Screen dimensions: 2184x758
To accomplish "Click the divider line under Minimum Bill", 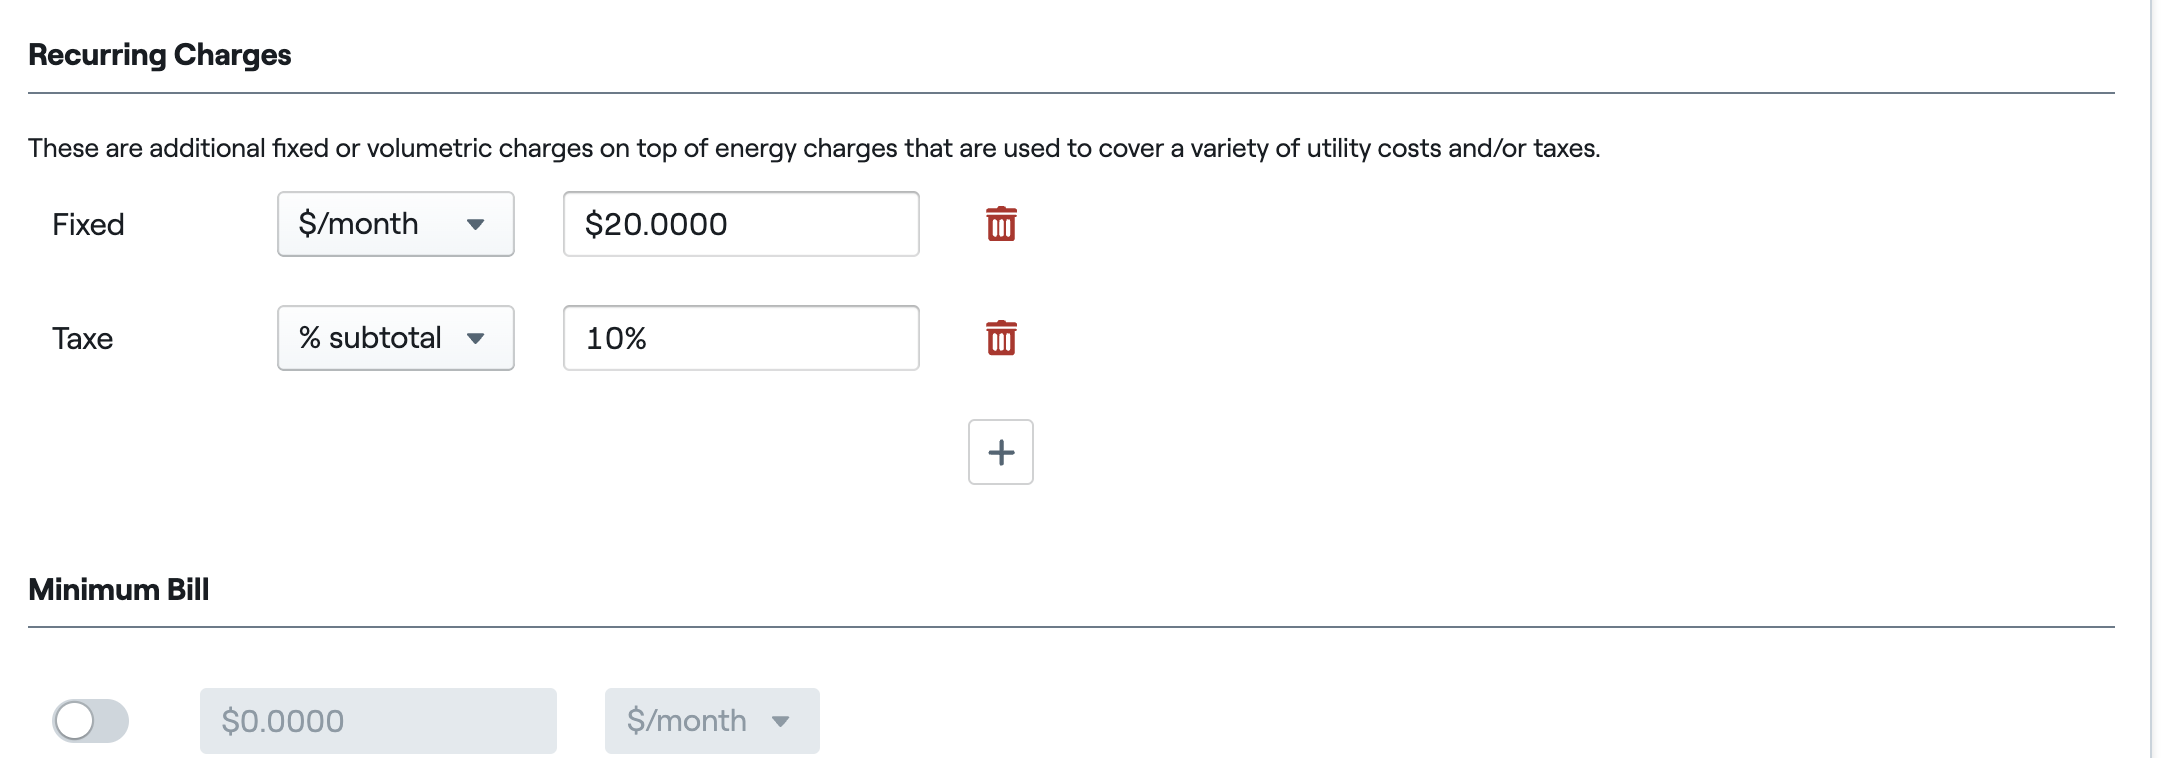I will [1070, 627].
